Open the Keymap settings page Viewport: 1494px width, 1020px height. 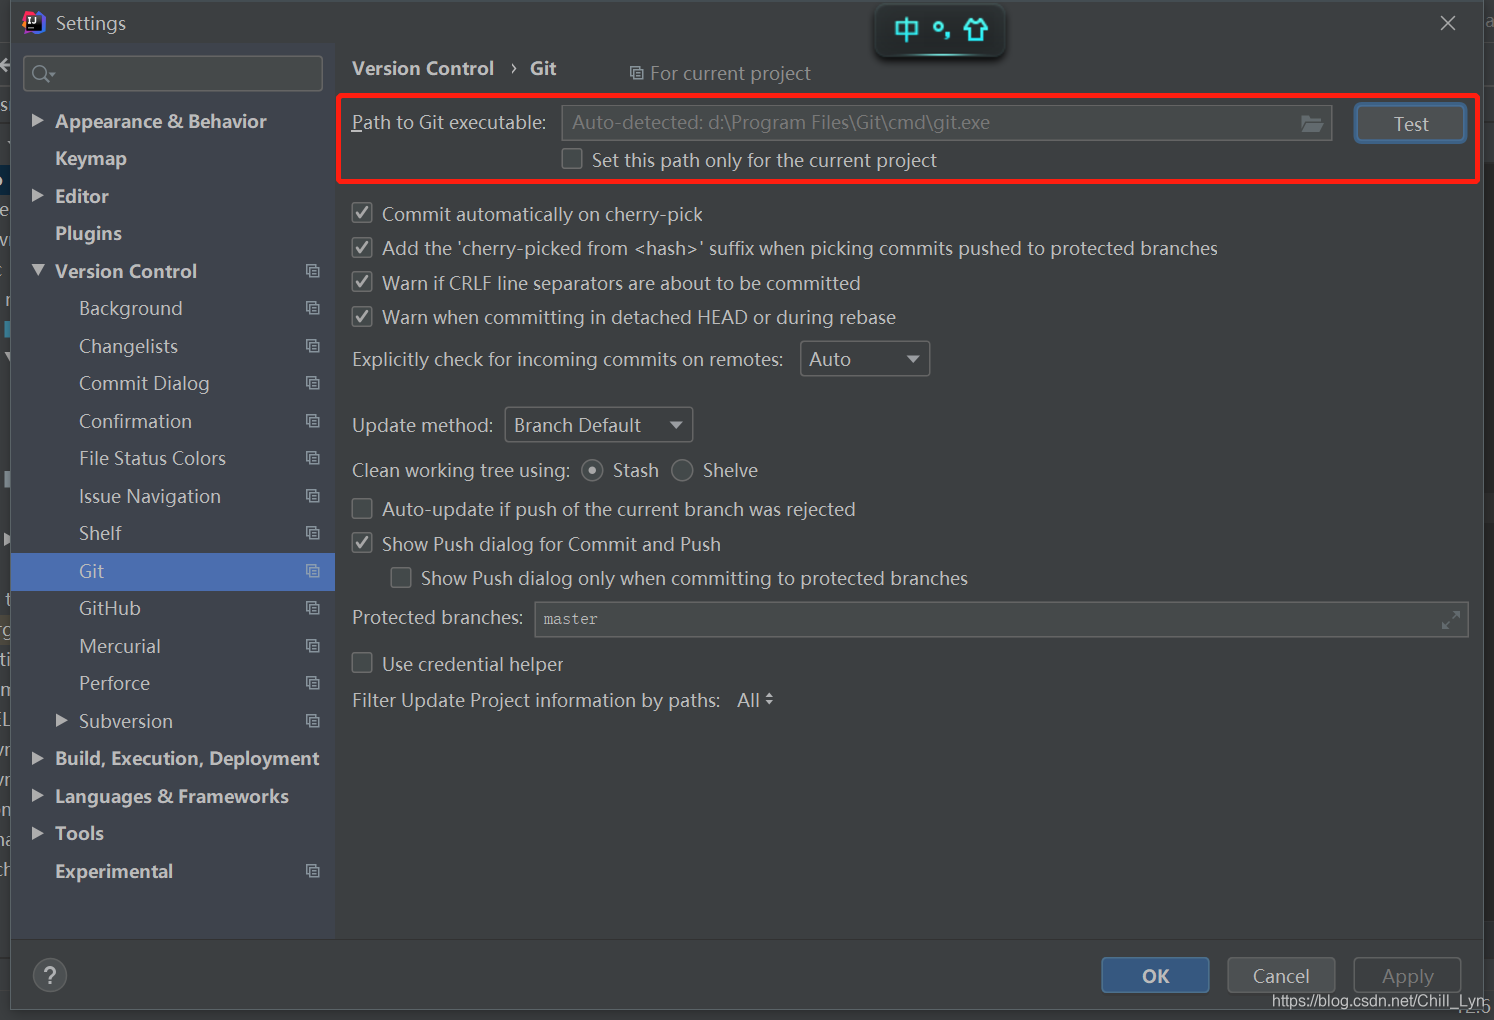(91, 158)
